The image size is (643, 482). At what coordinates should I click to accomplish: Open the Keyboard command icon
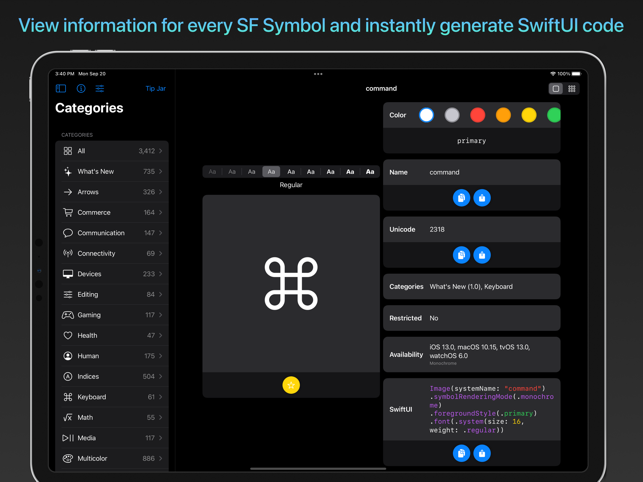point(68,397)
